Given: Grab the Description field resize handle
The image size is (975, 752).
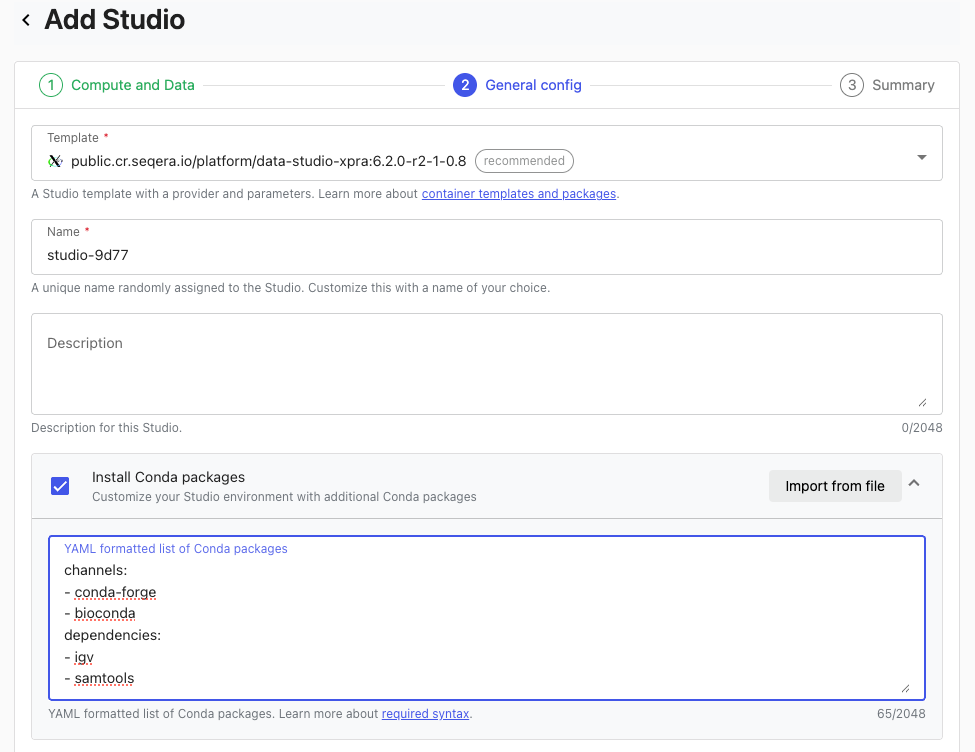Looking at the screenshot, I should [922, 402].
